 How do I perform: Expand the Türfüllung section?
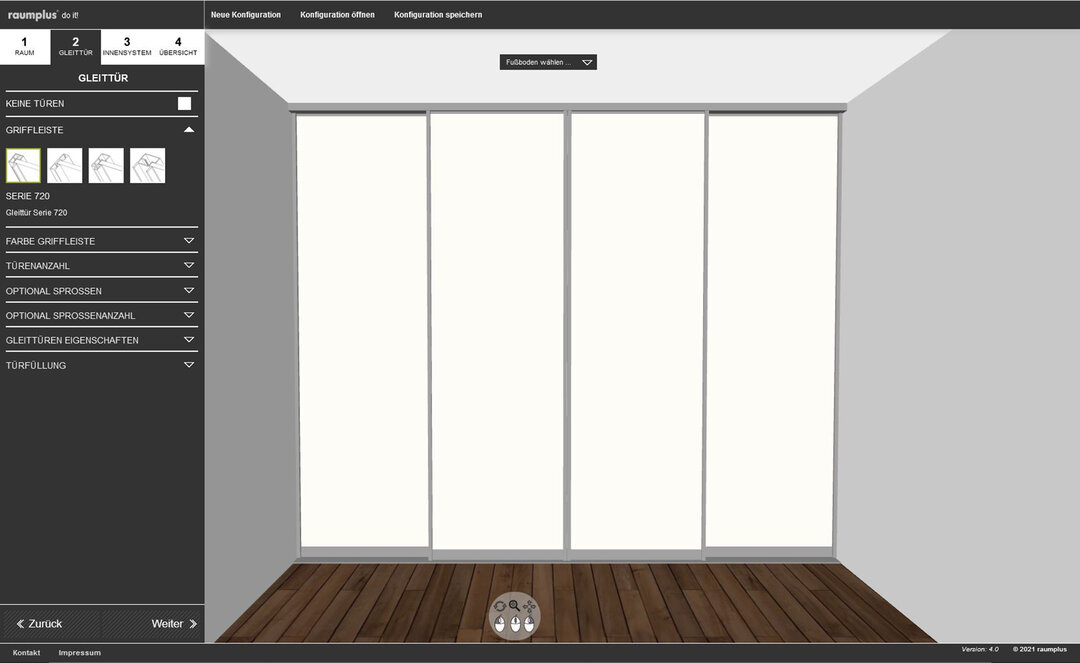(x=102, y=365)
